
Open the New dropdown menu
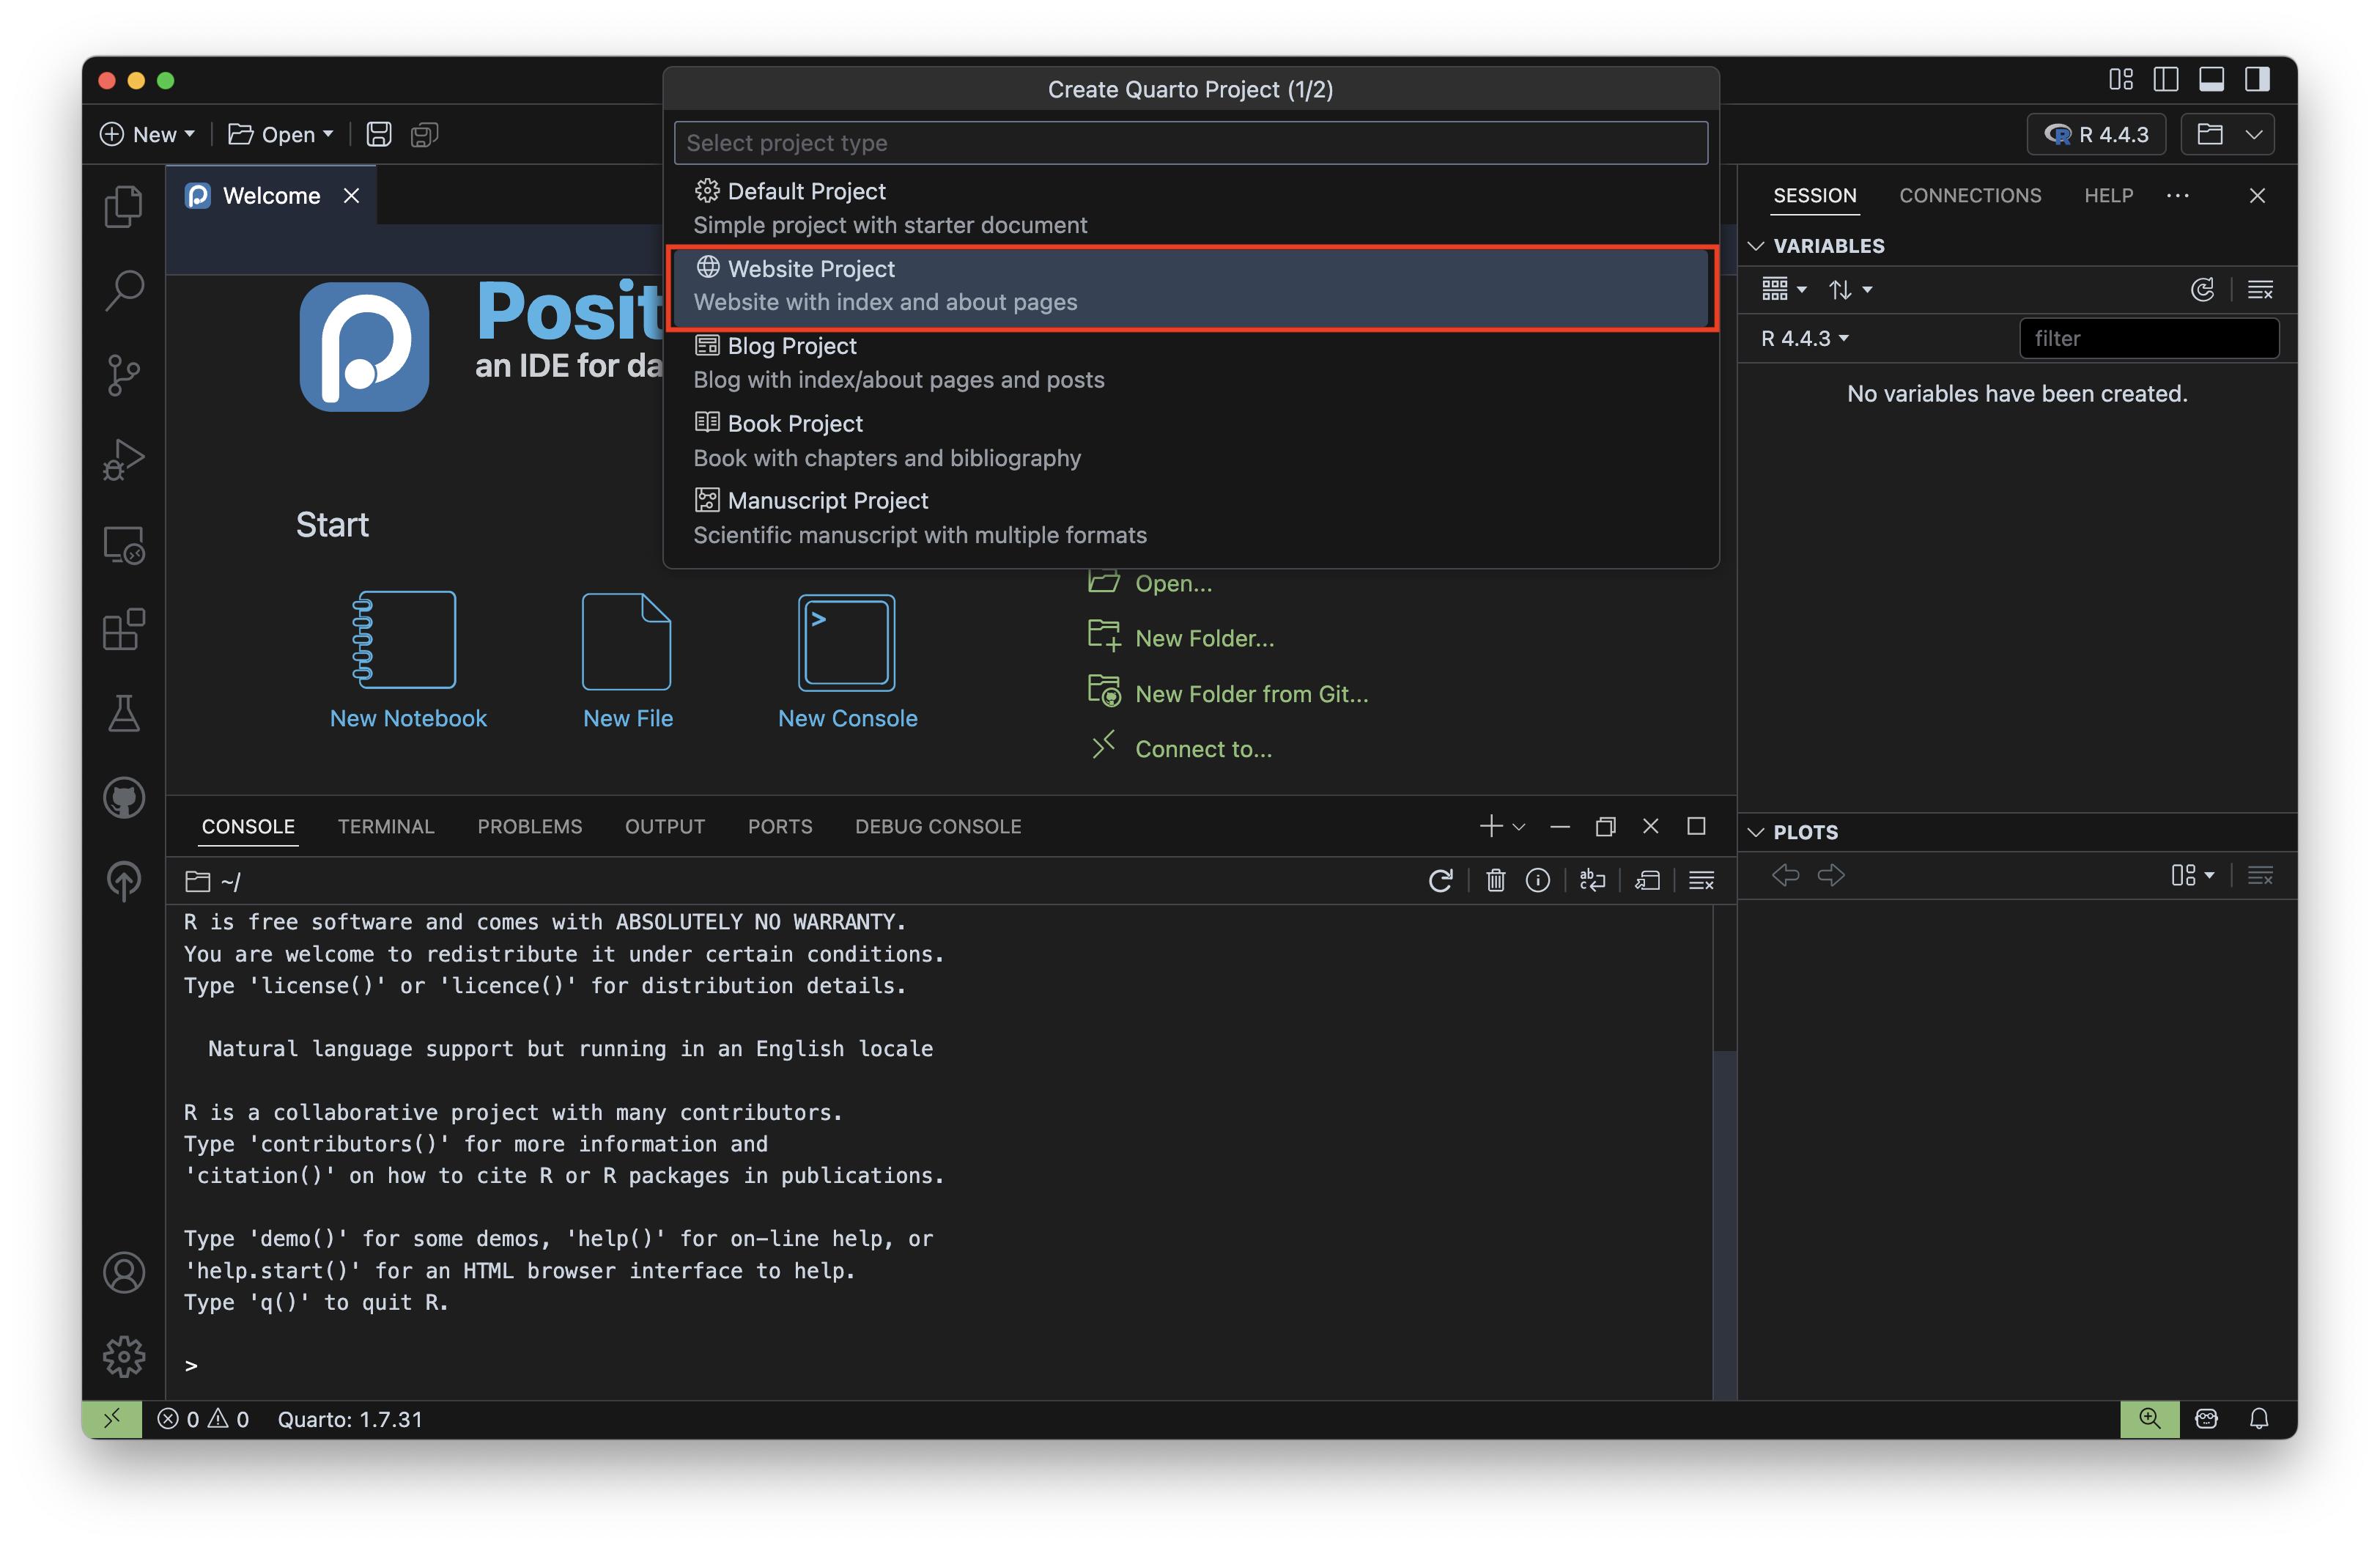[148, 134]
